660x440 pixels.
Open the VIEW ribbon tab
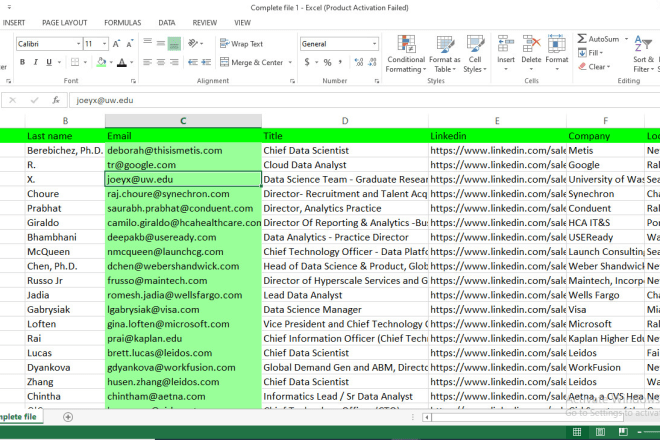point(242,23)
